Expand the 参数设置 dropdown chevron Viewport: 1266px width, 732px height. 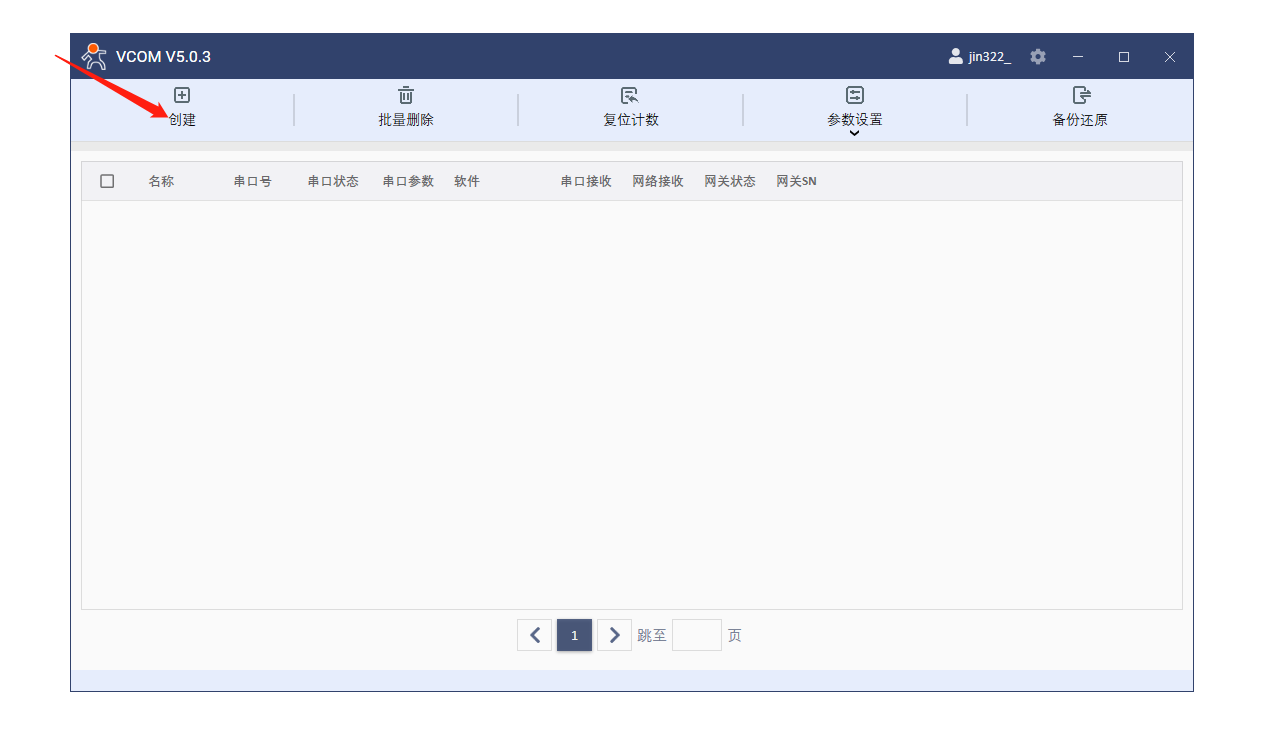854,133
